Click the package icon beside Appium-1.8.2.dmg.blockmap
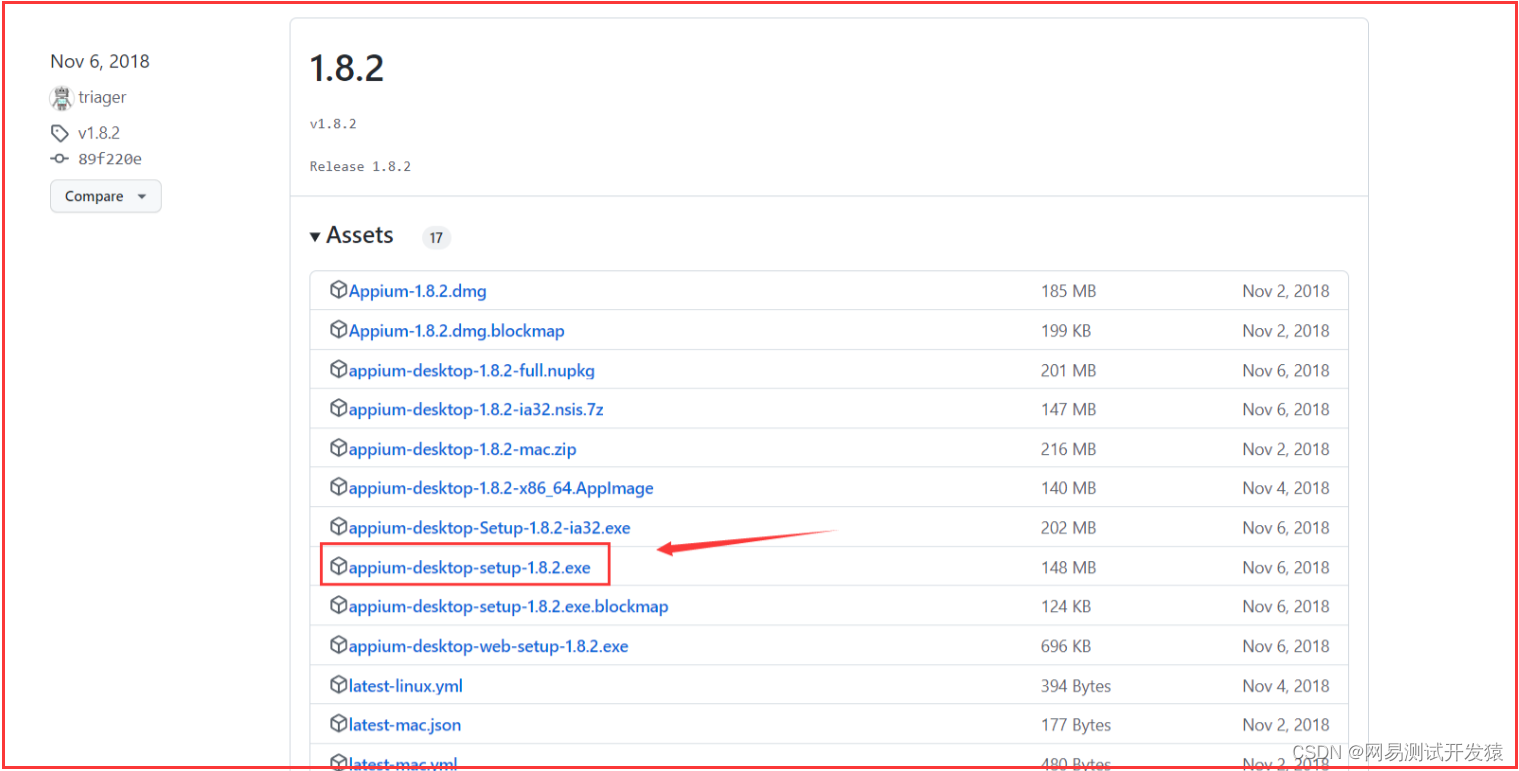 [338, 330]
